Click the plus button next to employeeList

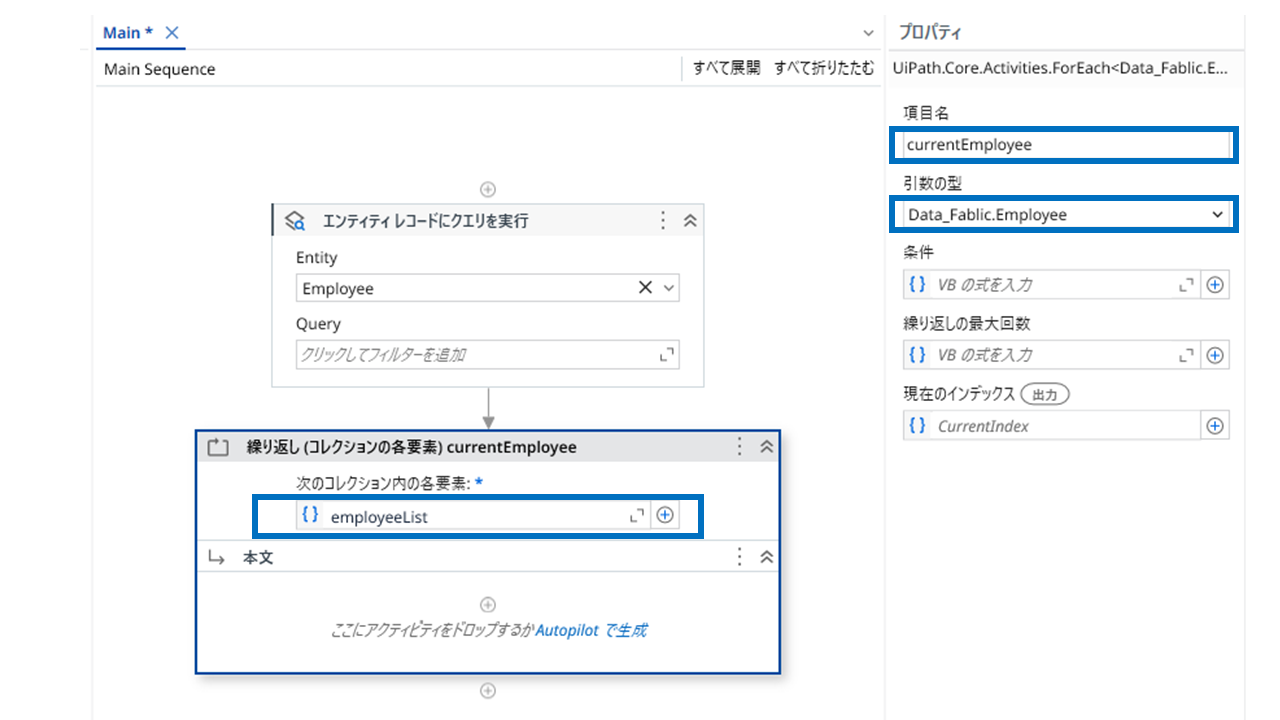(665, 516)
